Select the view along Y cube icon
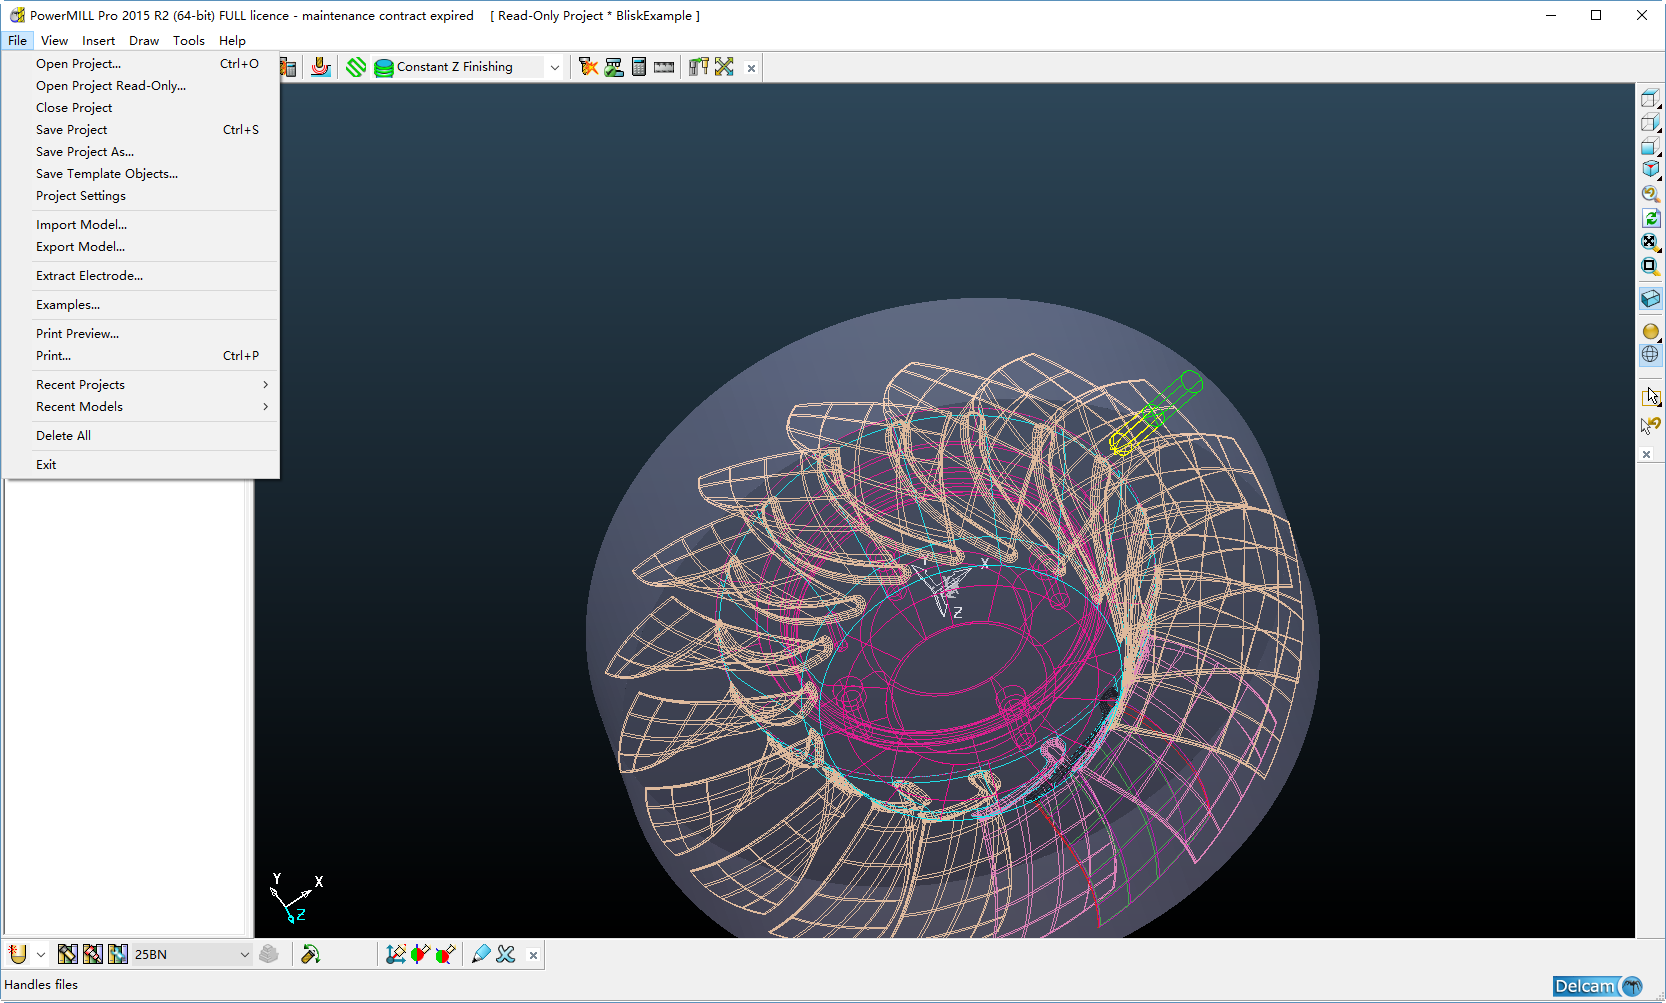This screenshot has width=1666, height=1003. point(1650,122)
